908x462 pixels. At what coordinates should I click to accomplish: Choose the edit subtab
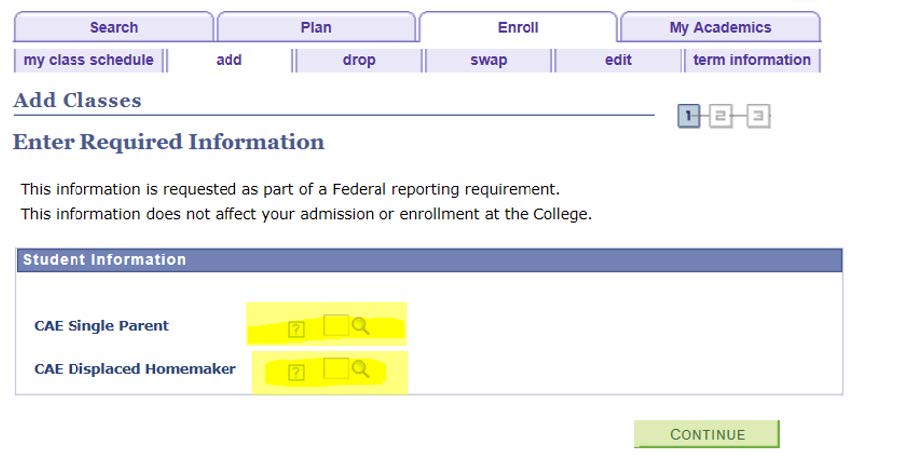(x=618, y=60)
